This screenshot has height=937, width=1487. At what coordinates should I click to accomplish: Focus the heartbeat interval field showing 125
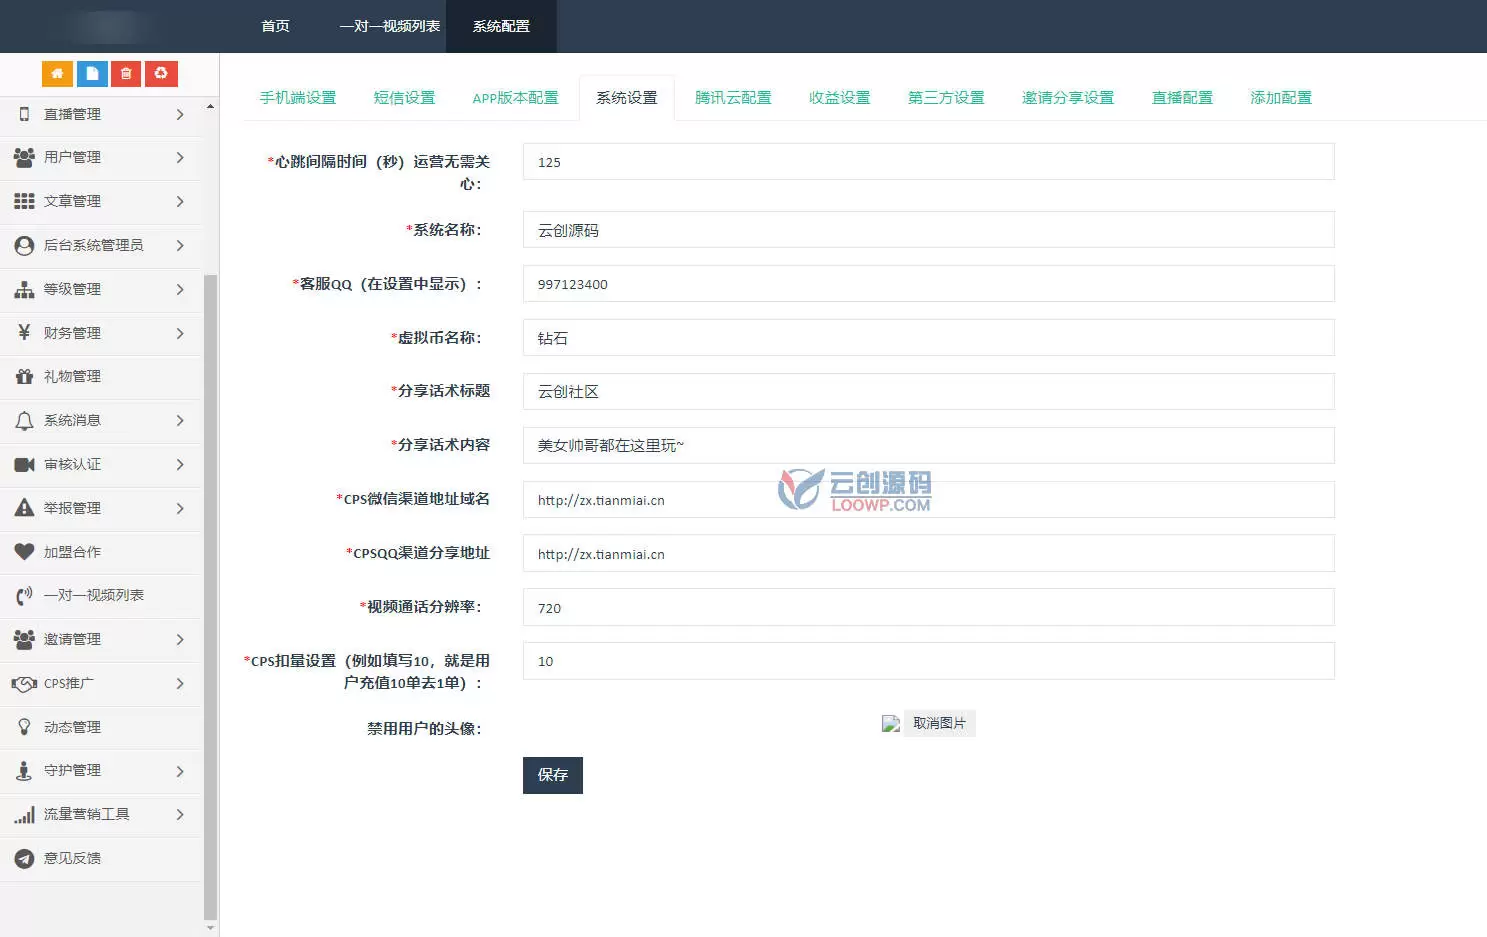(x=928, y=162)
